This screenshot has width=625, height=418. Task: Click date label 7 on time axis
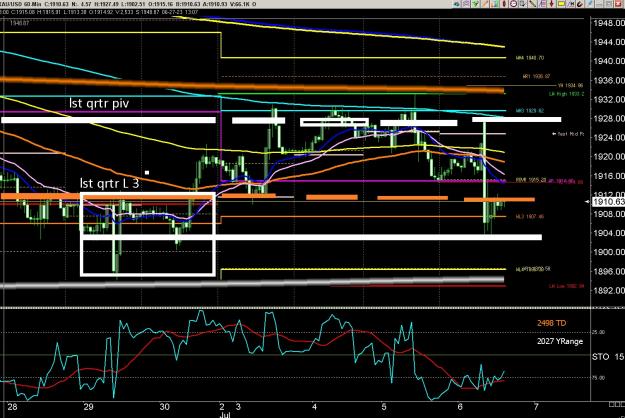(536, 407)
